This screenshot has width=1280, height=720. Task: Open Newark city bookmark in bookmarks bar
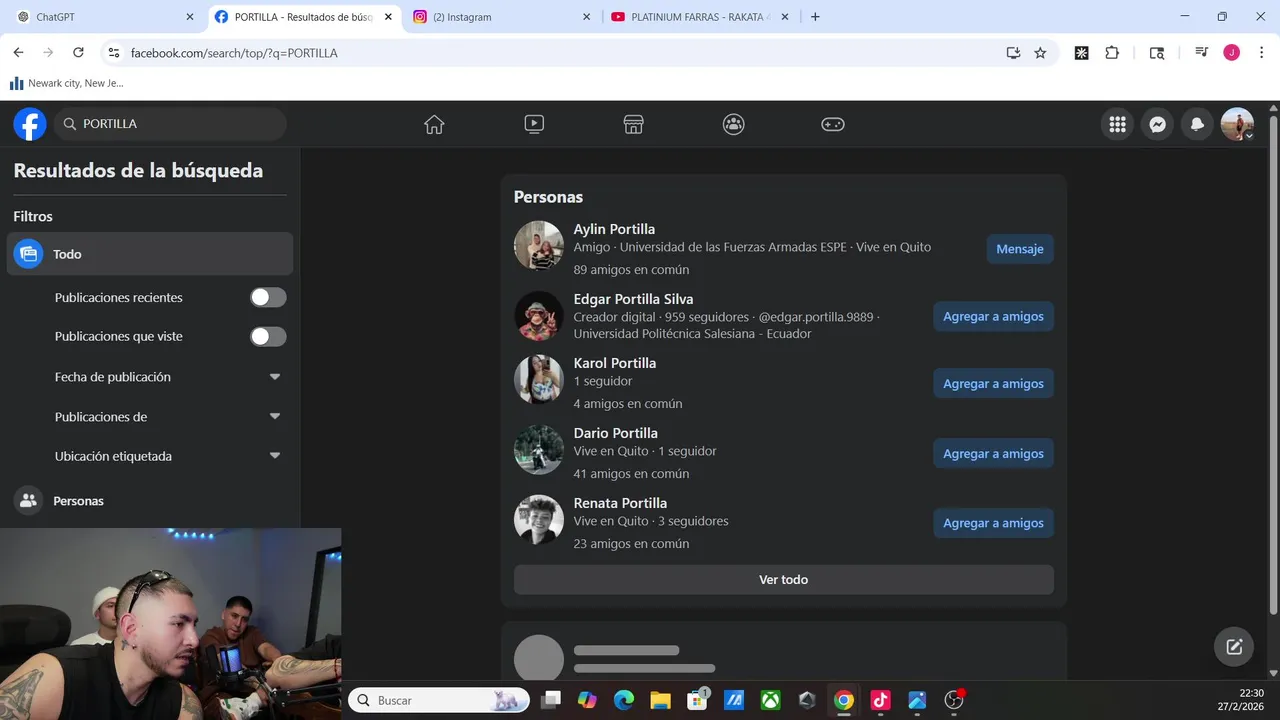point(67,84)
